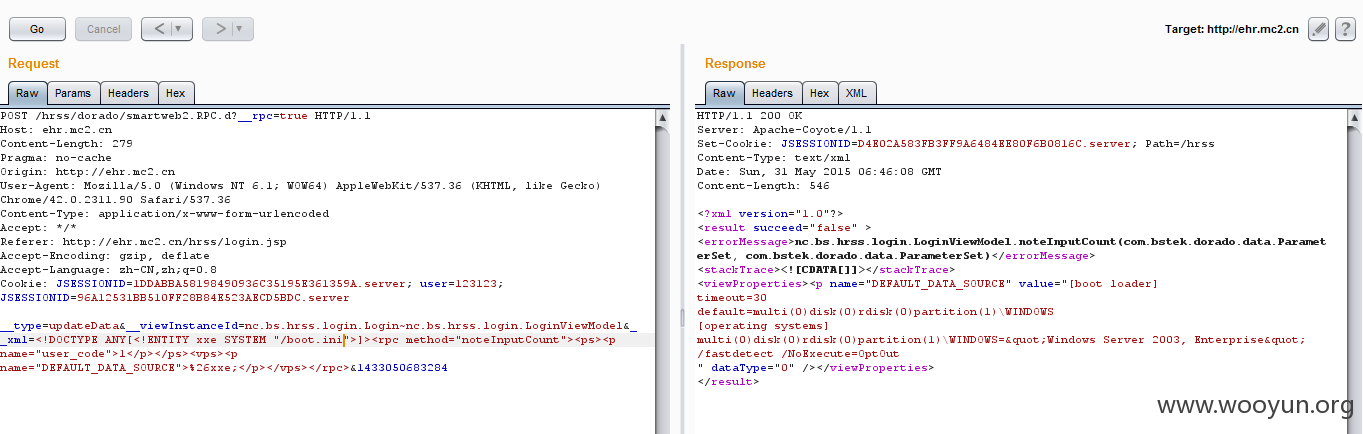Image resolution: width=1363 pixels, height=434 pixels.
Task: Click the errorMessage noteInputCount line
Action: click(1012, 241)
